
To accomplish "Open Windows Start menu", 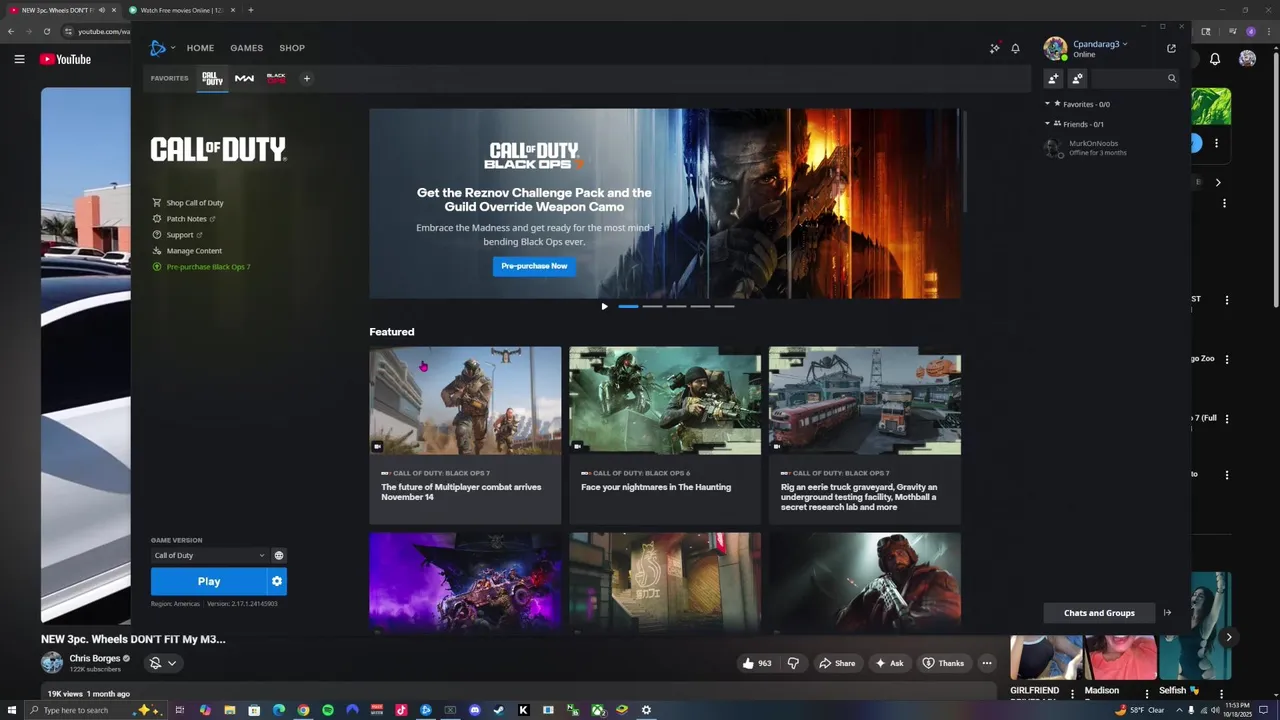I will click(x=11, y=710).
